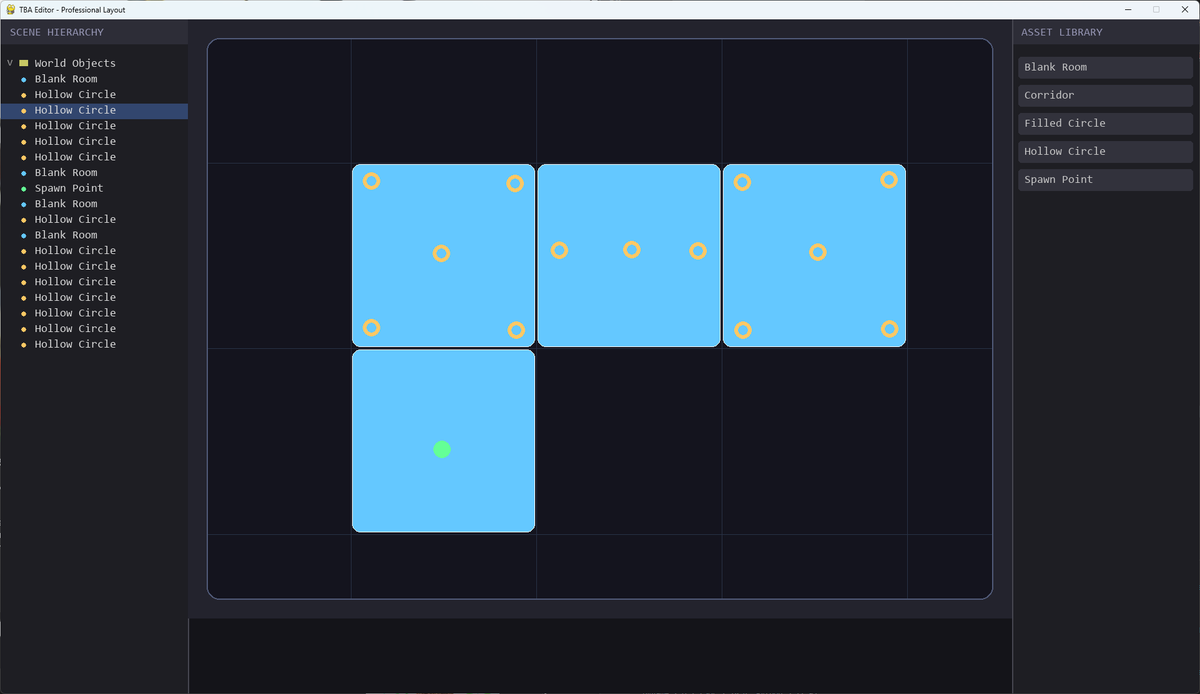Choose Hollow Circle in the Asset Library
Screen dimensions: 1200x694
(x=1105, y=151)
